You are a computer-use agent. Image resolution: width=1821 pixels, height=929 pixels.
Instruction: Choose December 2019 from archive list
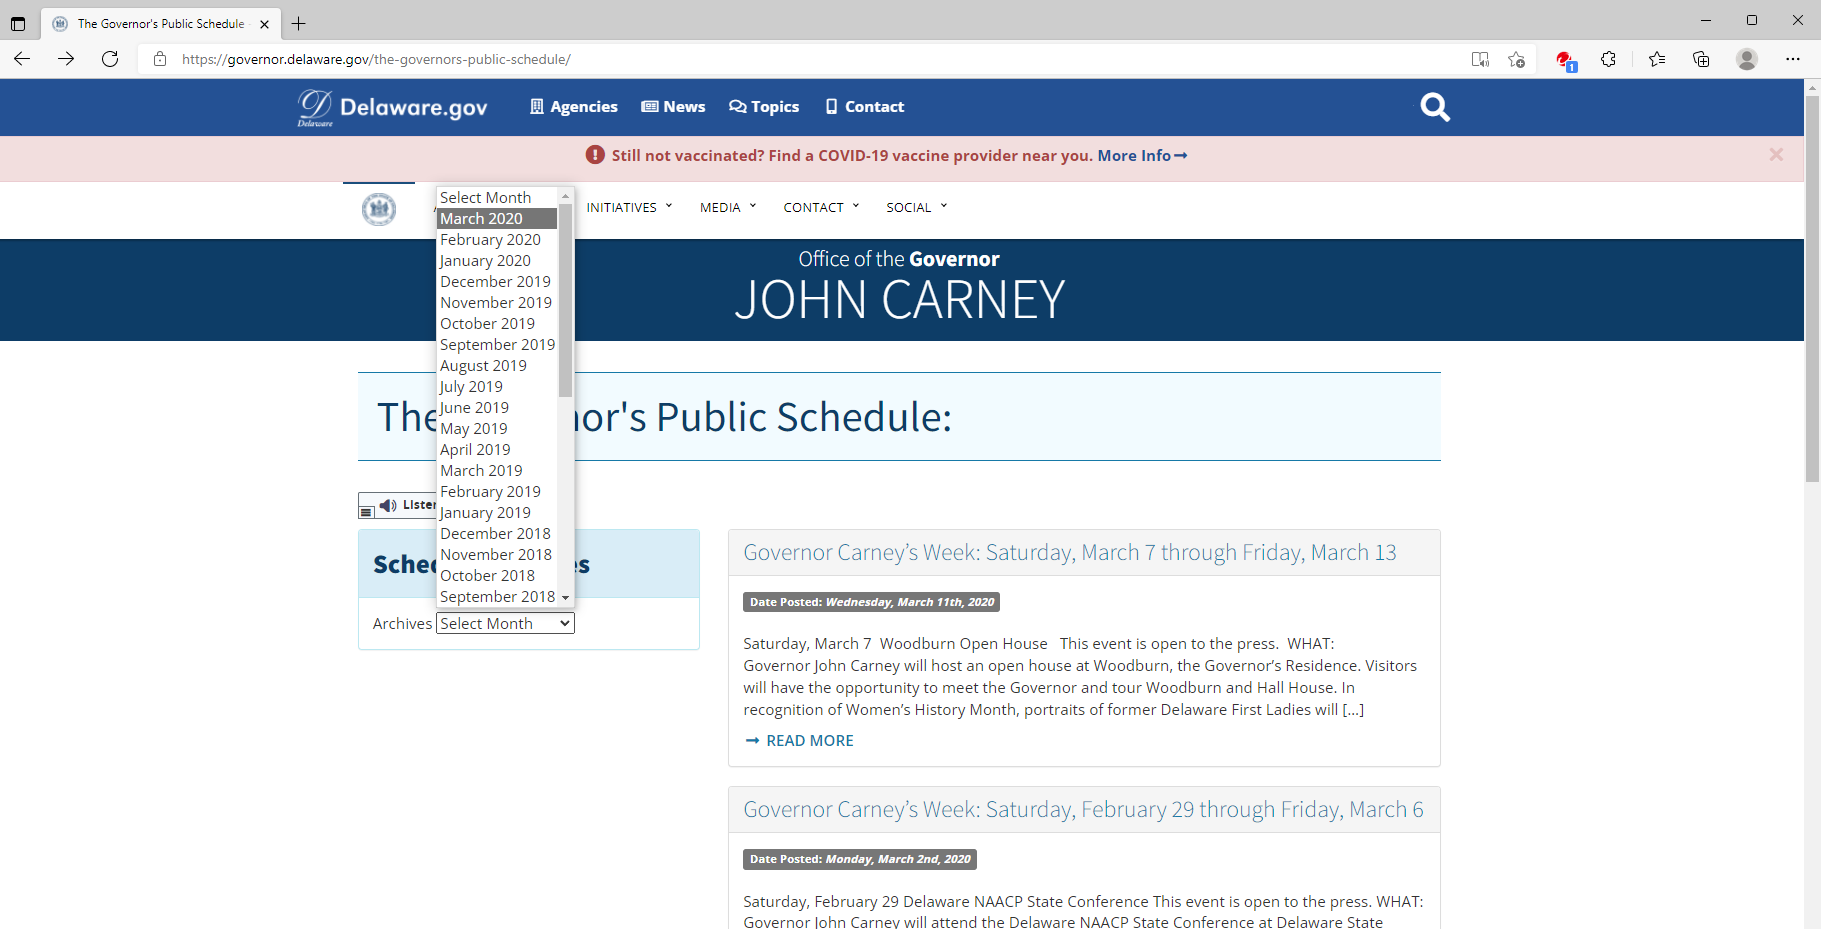pos(497,281)
